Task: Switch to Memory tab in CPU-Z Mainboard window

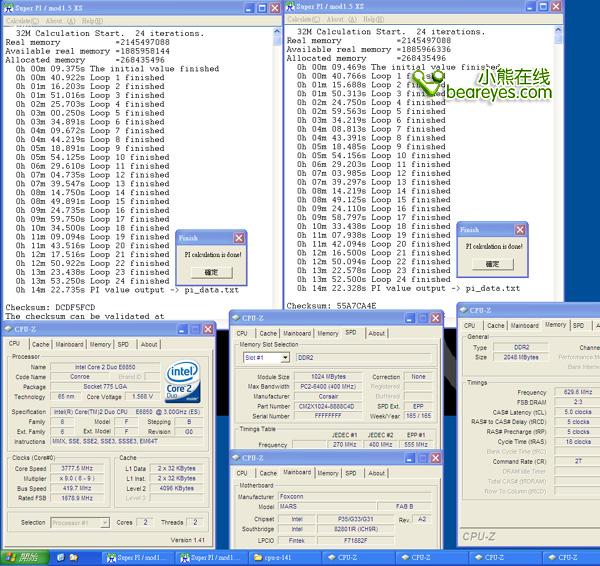Action: pos(328,473)
